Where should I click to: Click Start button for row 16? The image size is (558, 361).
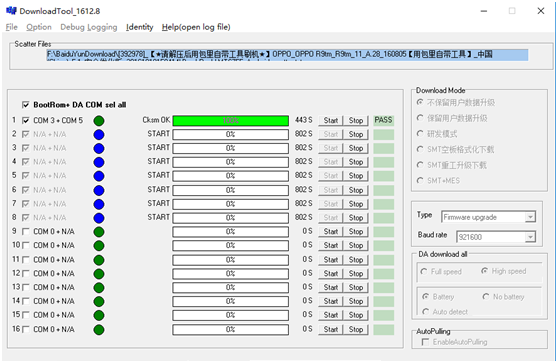click(x=331, y=329)
